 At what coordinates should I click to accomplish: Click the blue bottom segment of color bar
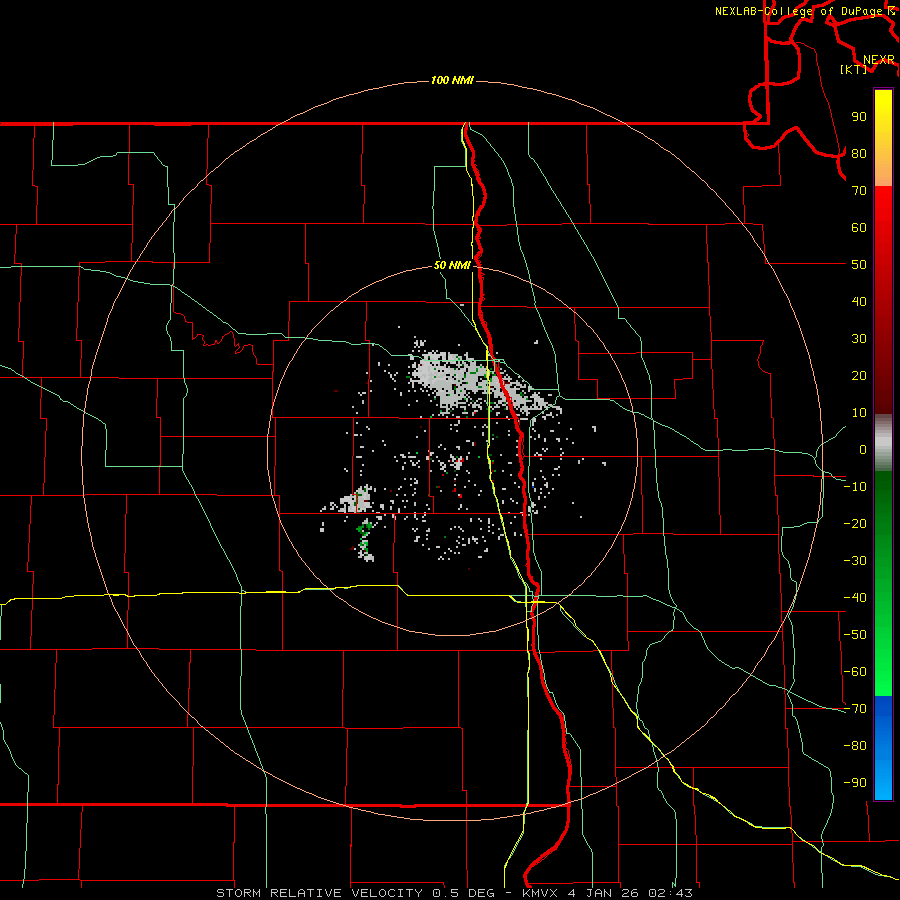tap(883, 747)
